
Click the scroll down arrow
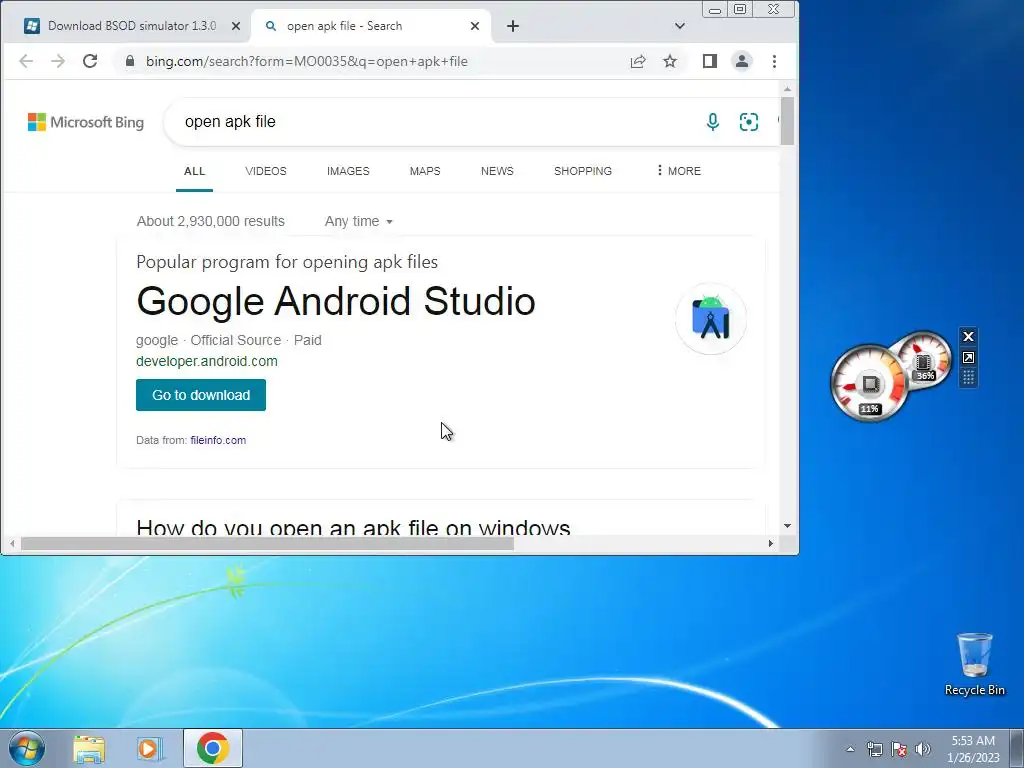click(787, 526)
